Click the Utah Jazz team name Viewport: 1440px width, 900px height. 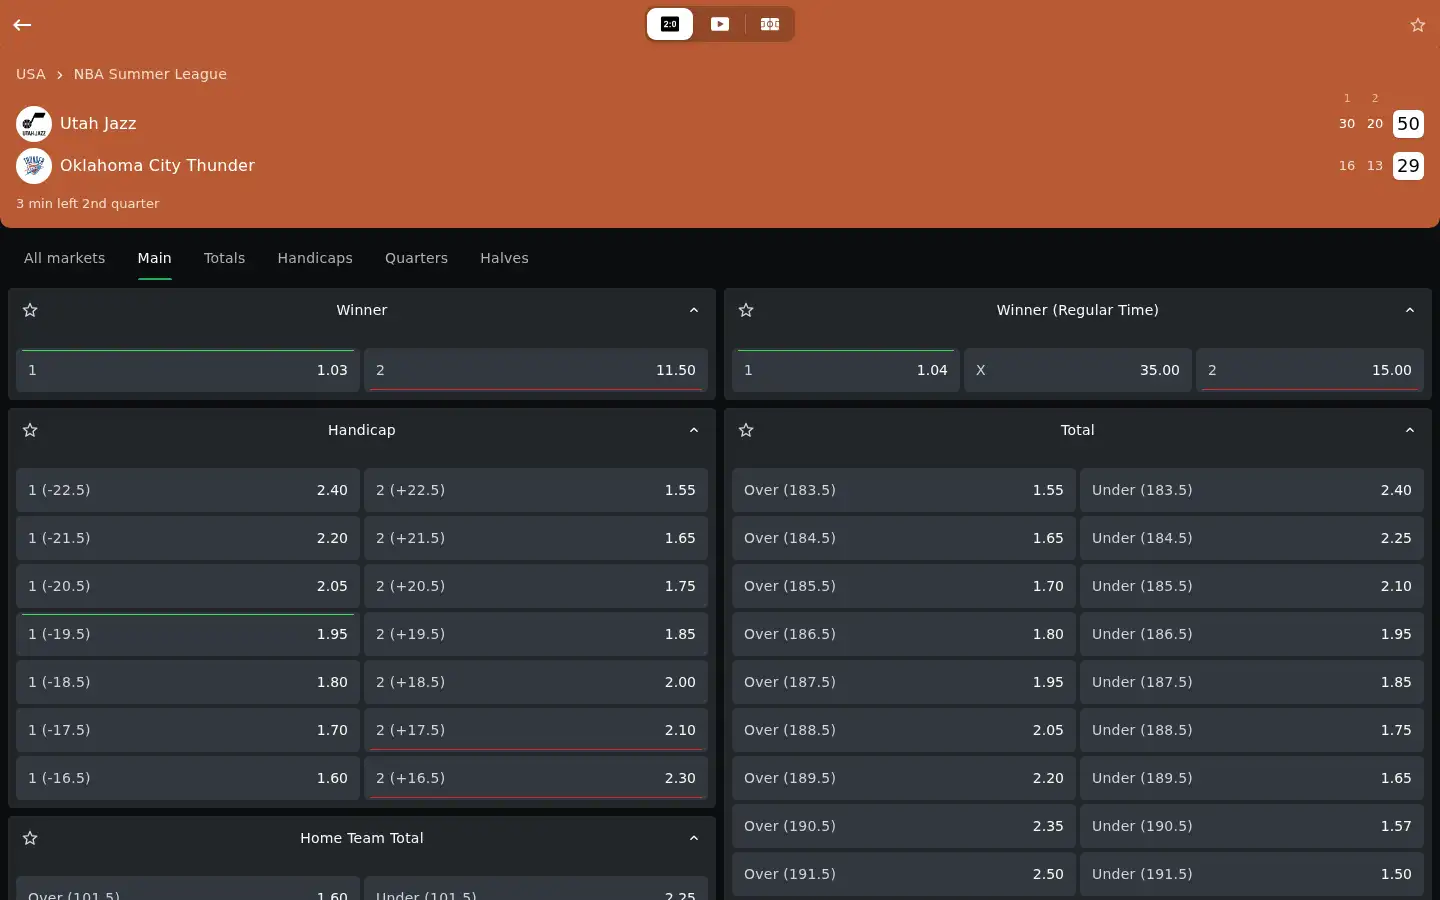[98, 124]
